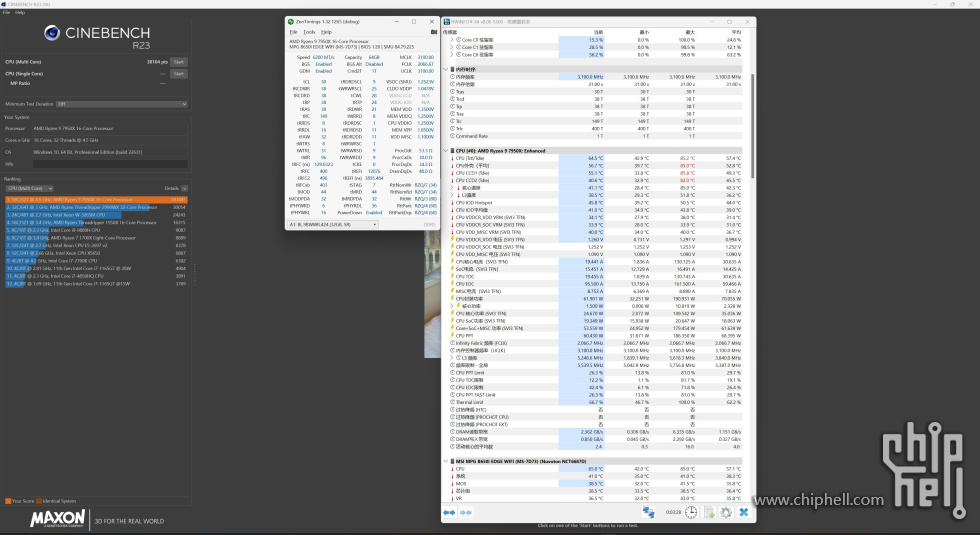Viewport: 980px width, 535px height.
Task: Click the CPU (Tctl/Tdie) current value 64.5 °C
Action: [595, 158]
